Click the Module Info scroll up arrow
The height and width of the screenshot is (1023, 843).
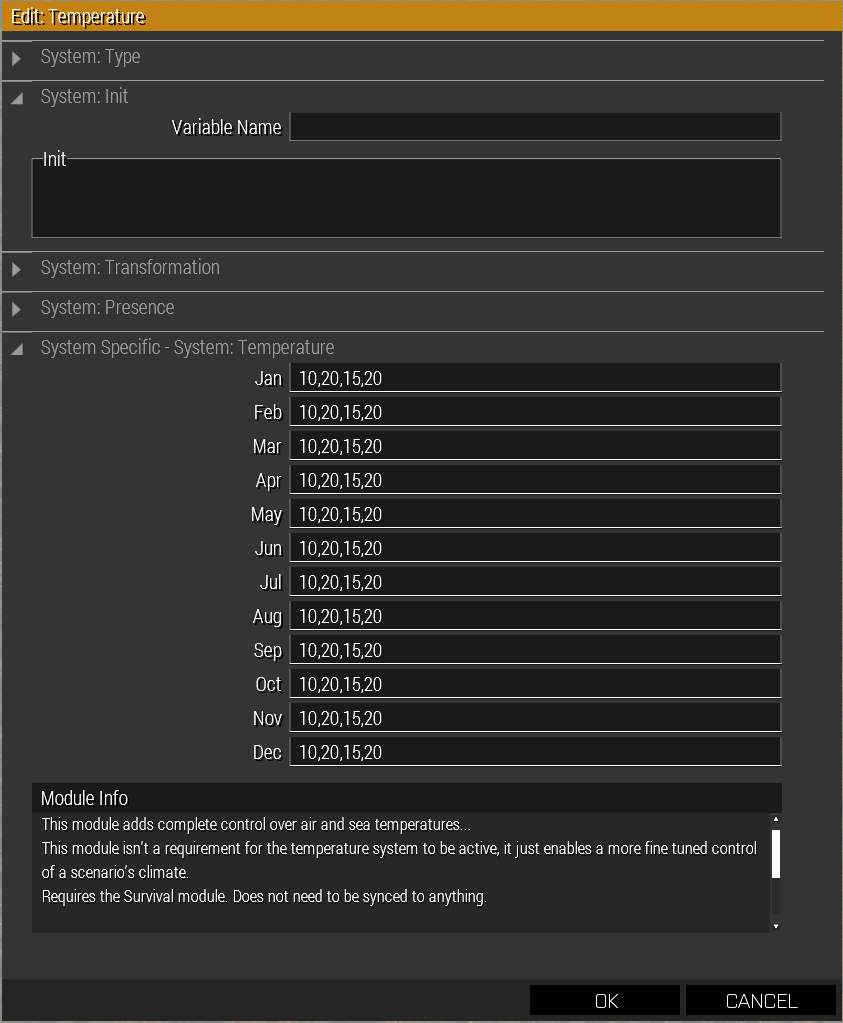775,819
